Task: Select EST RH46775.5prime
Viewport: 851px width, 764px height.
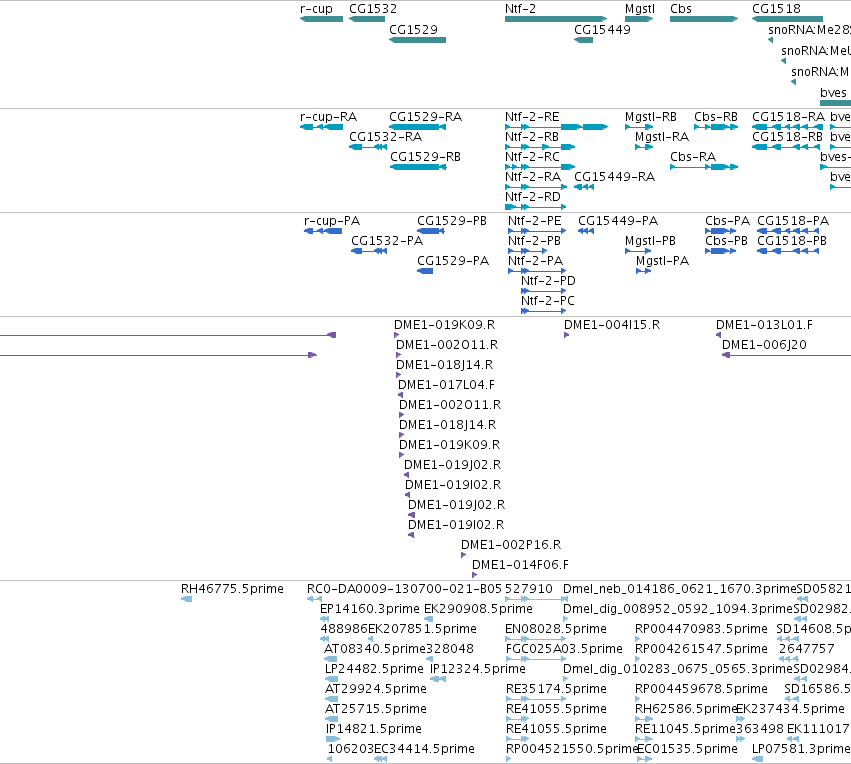Action: [232, 589]
